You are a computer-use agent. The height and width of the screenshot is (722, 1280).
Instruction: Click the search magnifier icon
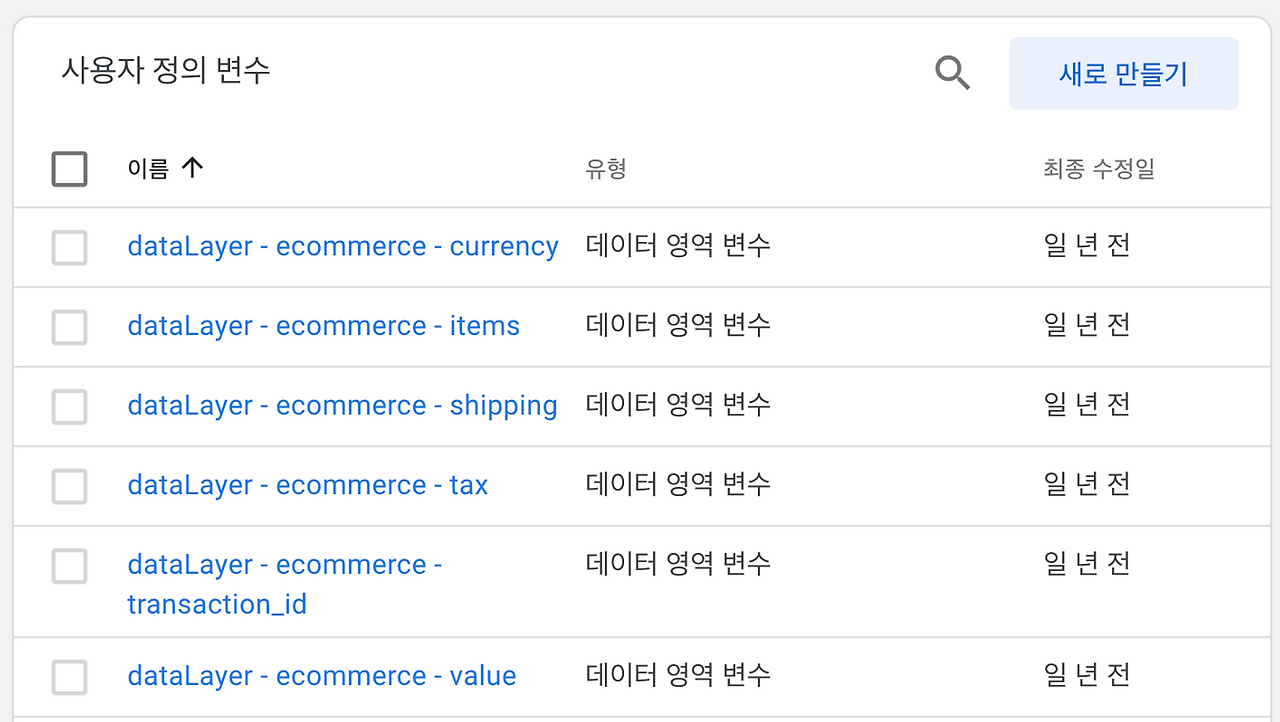point(952,73)
